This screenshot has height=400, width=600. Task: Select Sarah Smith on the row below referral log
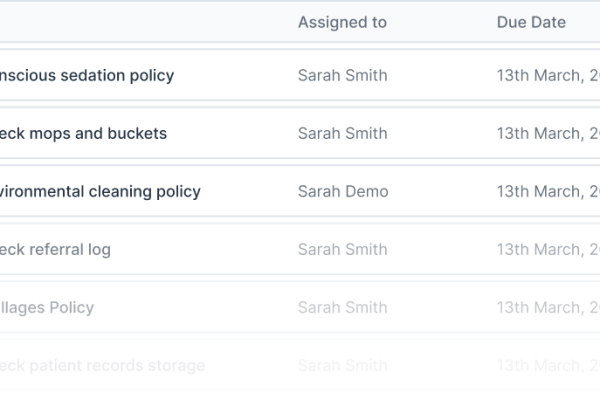(343, 308)
